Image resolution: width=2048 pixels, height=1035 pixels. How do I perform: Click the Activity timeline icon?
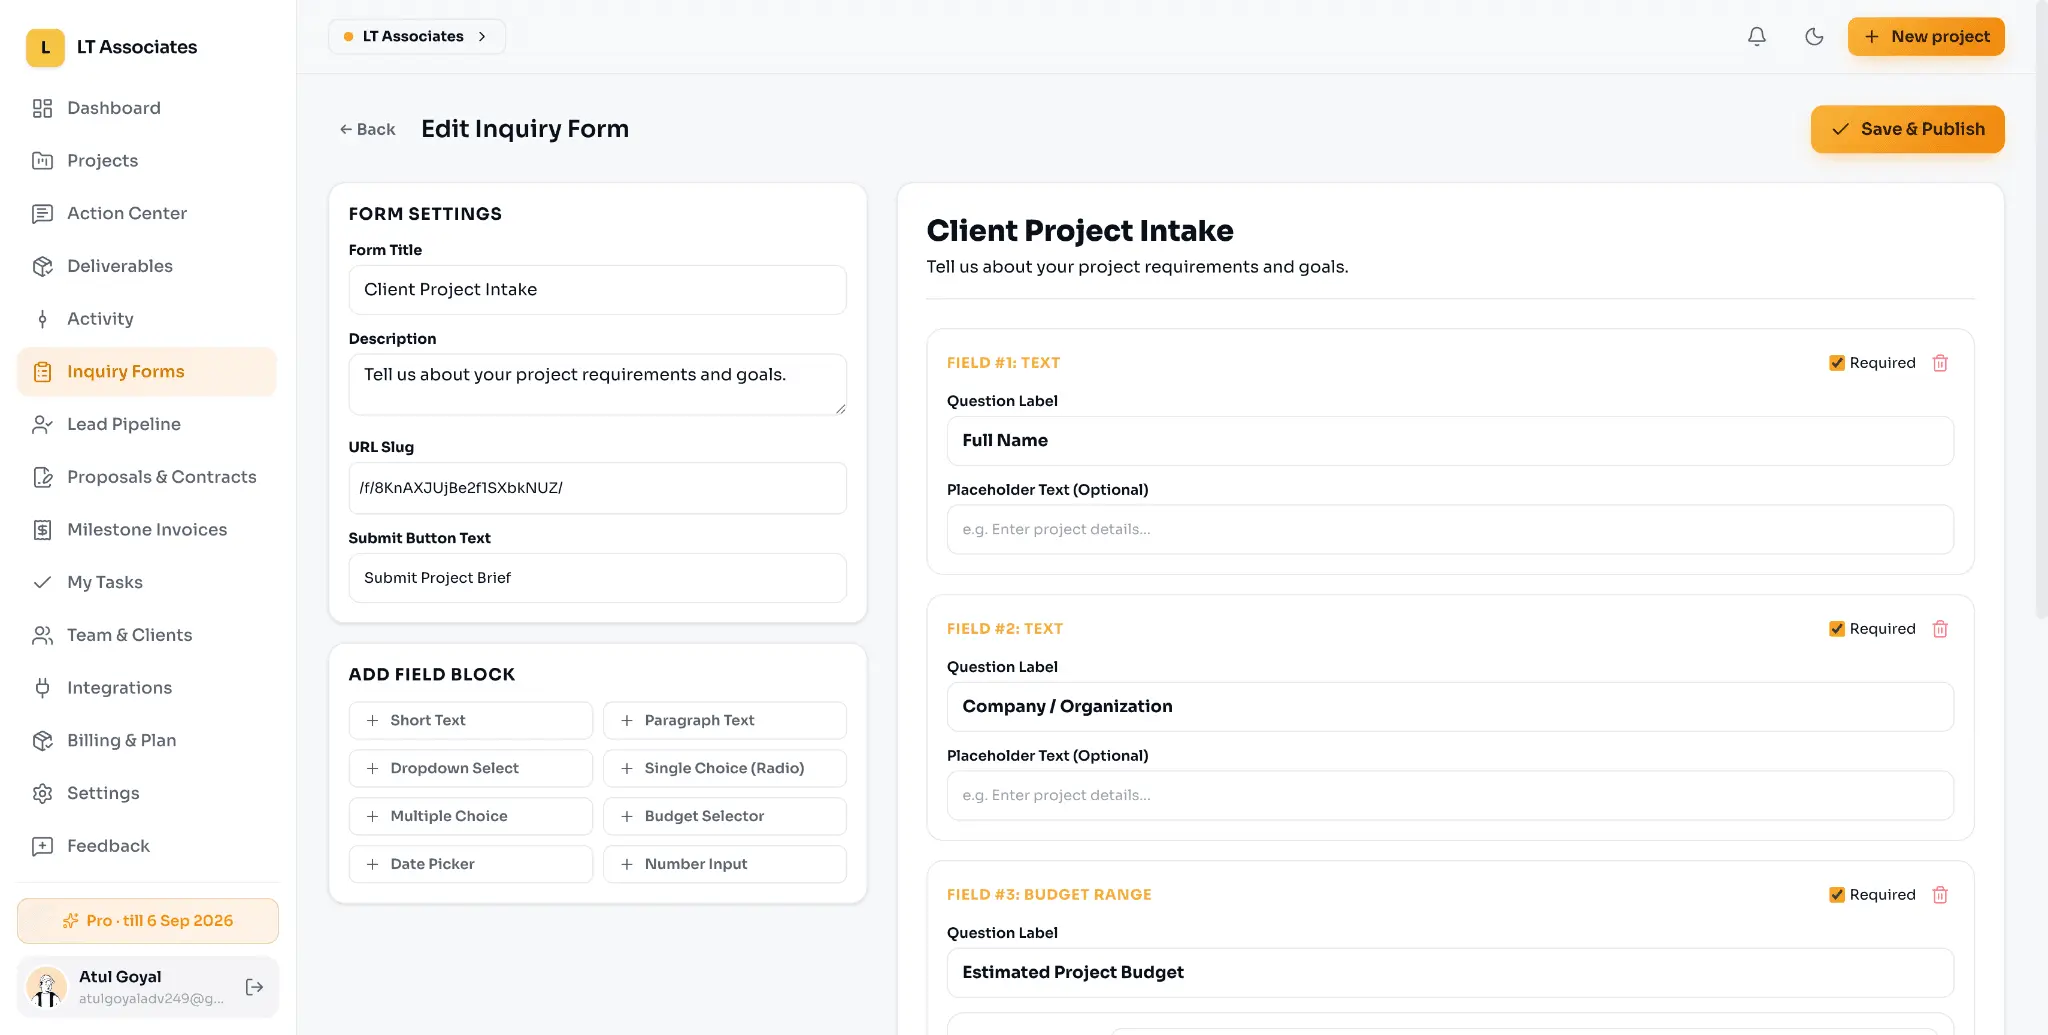pos(42,319)
